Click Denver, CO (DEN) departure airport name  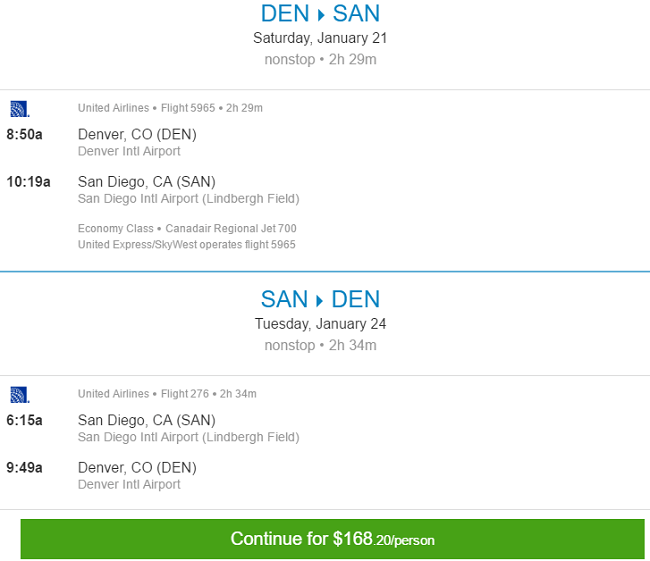pos(137,134)
